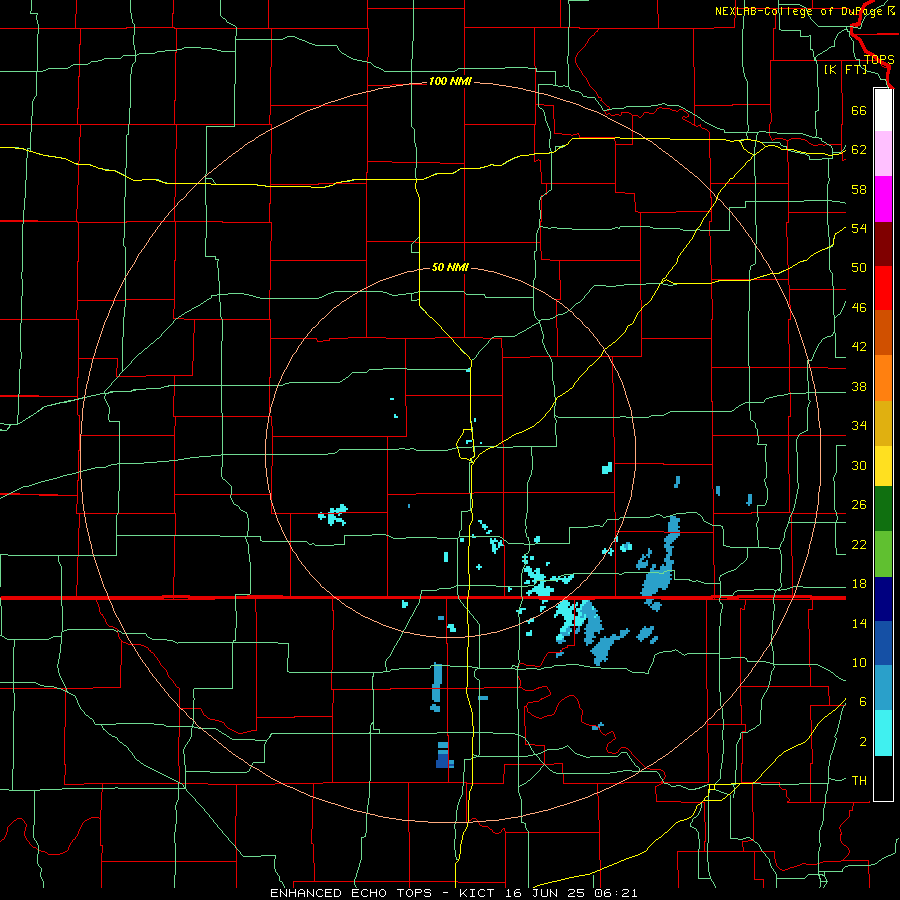Select the dark green legend swatch

tap(883, 509)
